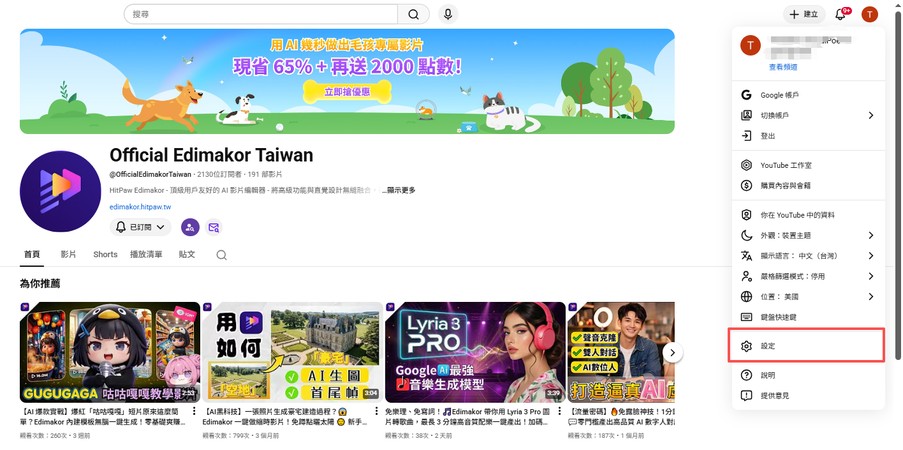Click the translate icon for 顯示語言
Viewport: 903px width, 450px height.
click(x=746, y=255)
